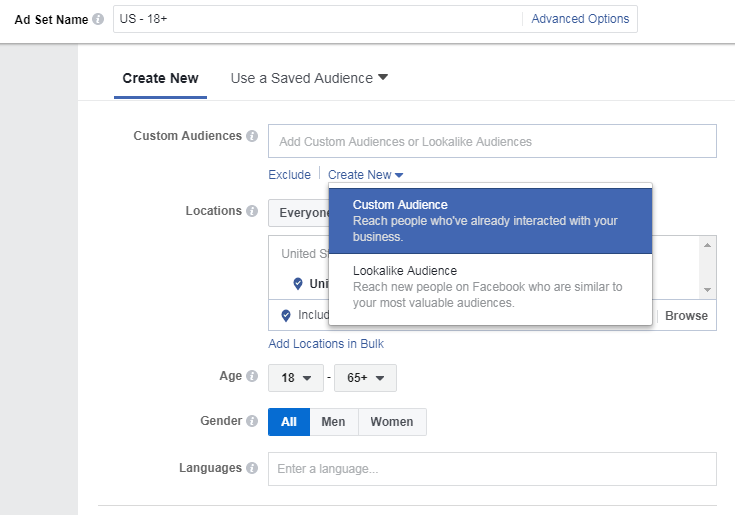The height and width of the screenshot is (515, 735).
Task: Click the Locations info icon
Action: click(x=252, y=211)
